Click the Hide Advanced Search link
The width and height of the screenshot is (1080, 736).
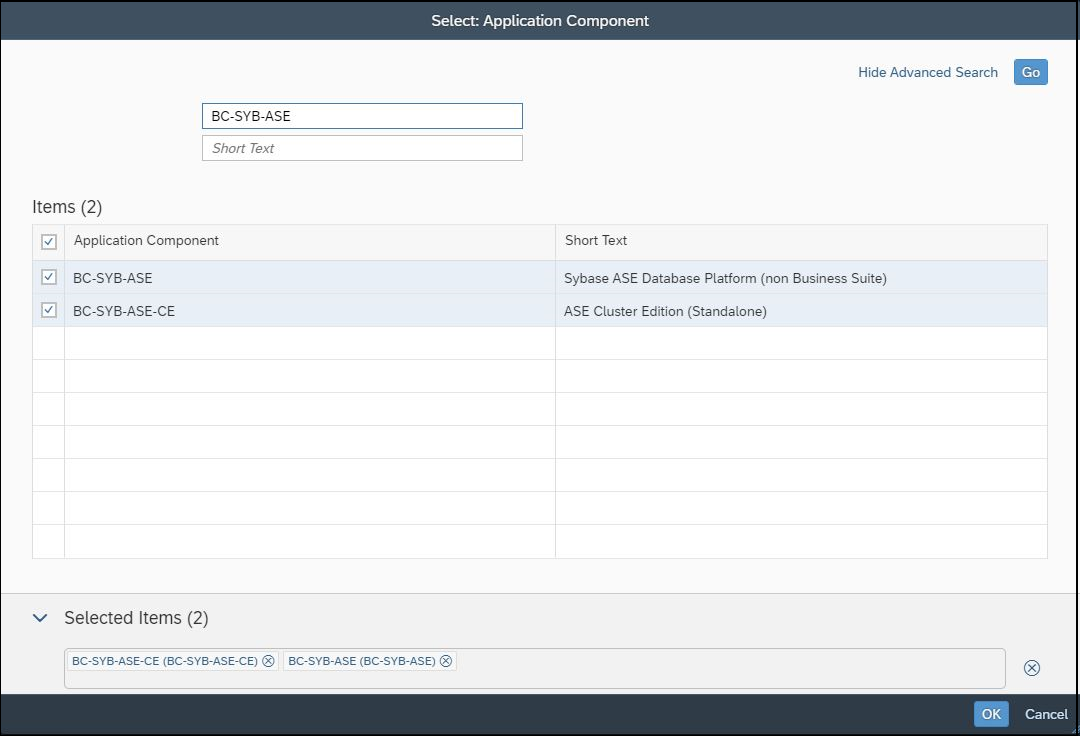point(927,72)
